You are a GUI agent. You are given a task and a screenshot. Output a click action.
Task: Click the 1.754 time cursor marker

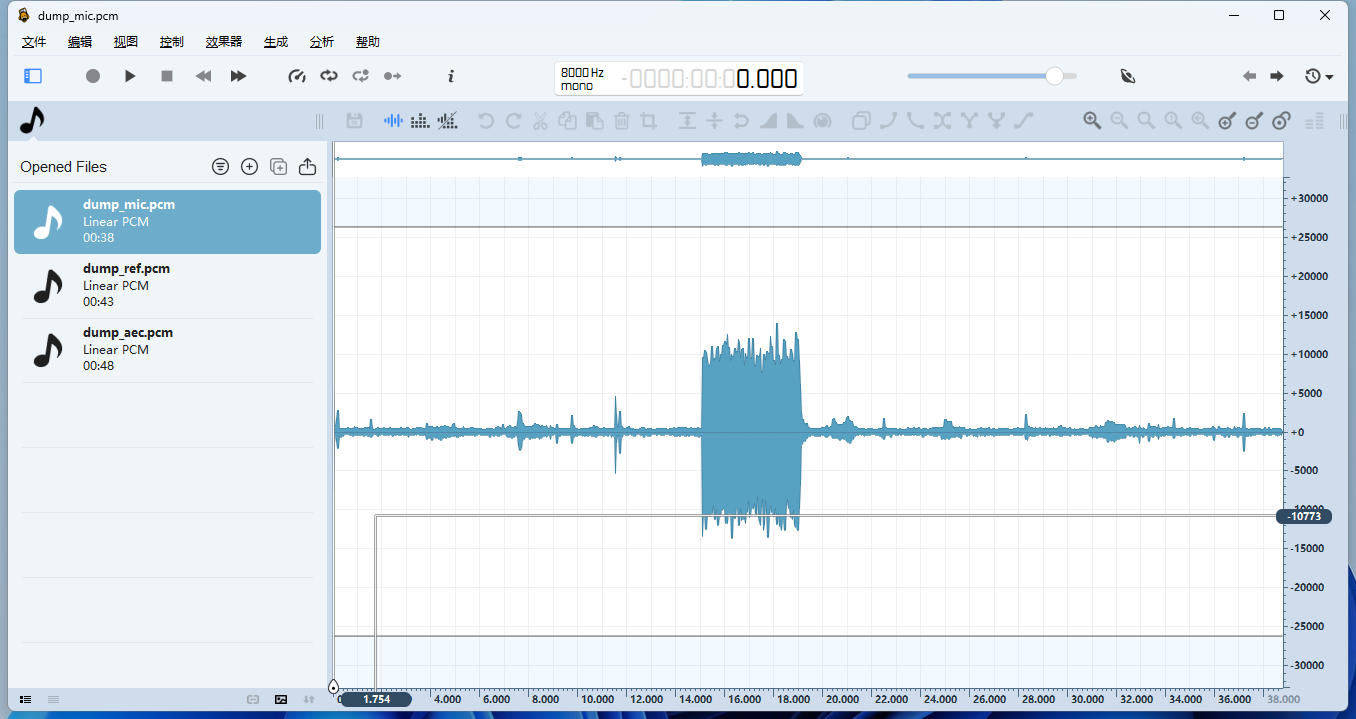pyautogui.click(x=376, y=699)
